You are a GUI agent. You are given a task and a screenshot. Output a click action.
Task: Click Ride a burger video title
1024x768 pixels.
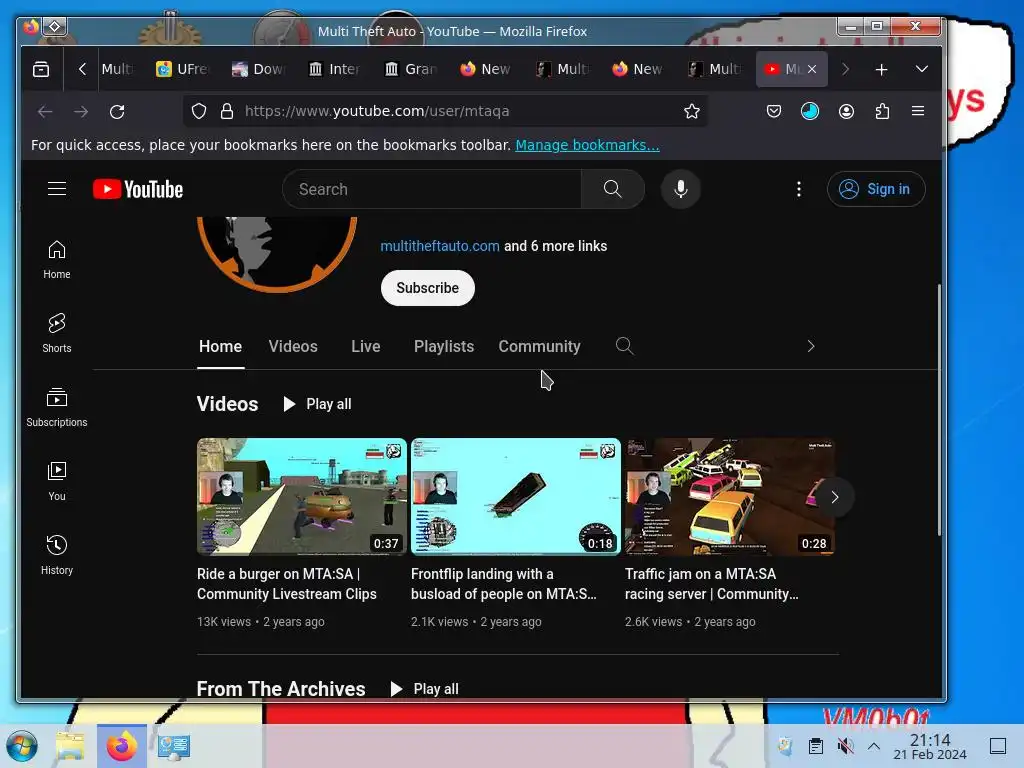pos(287,584)
